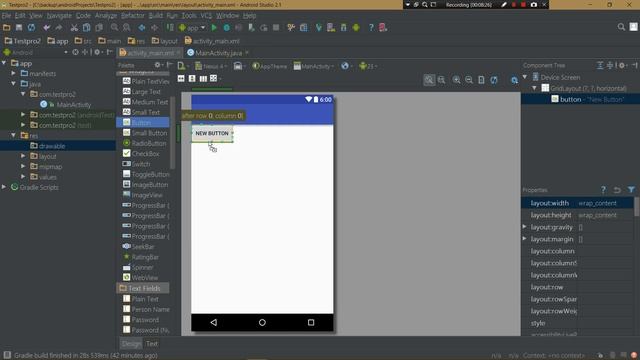640x360 pixels.
Task: Restore default value icon in Properties
Action: click(x=617, y=190)
